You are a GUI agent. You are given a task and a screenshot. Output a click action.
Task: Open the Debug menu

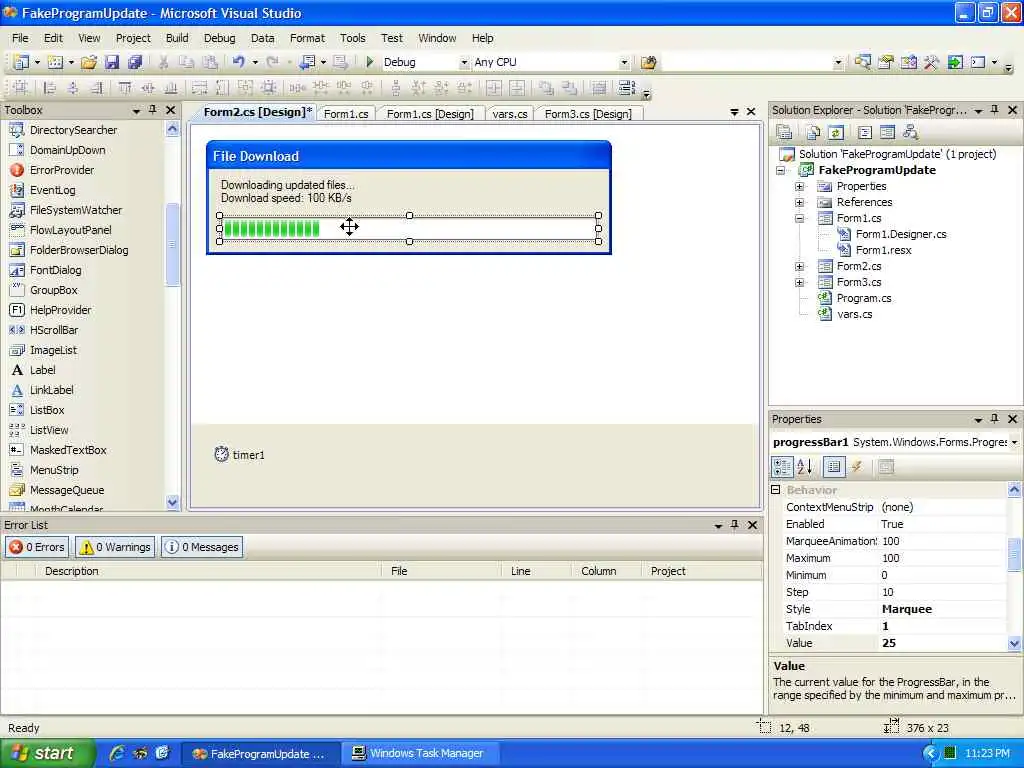pos(219,38)
